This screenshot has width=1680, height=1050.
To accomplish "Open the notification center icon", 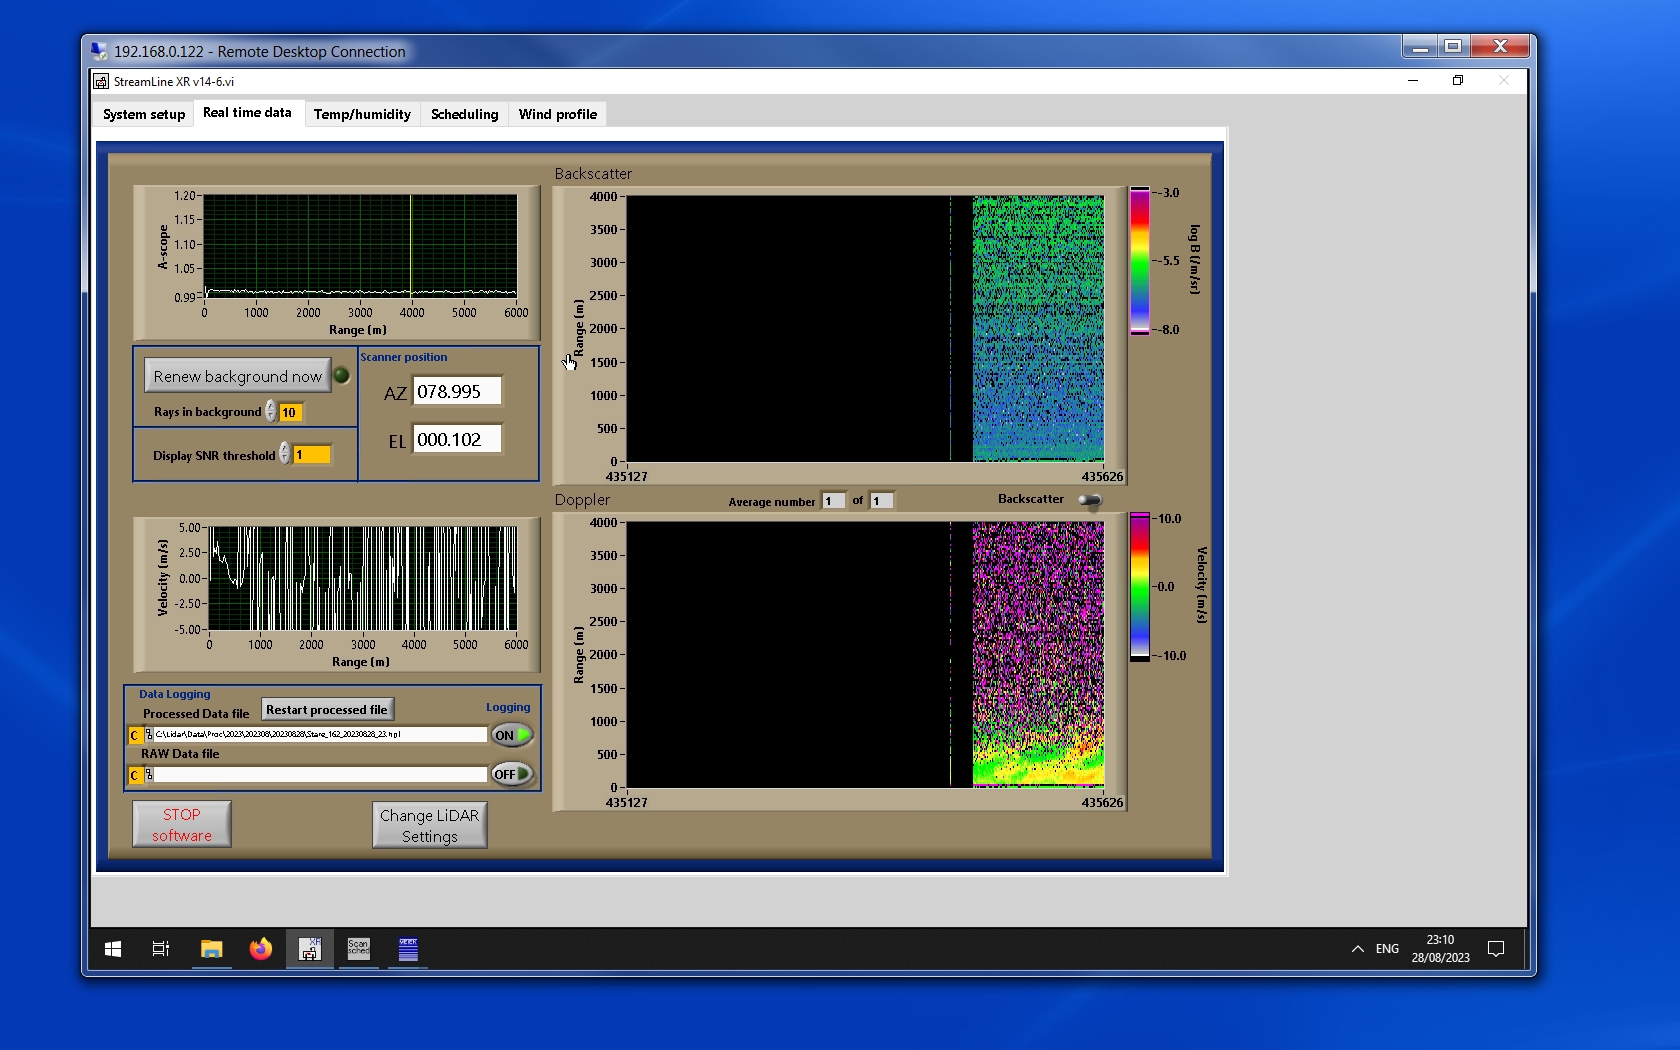I will tap(1496, 949).
